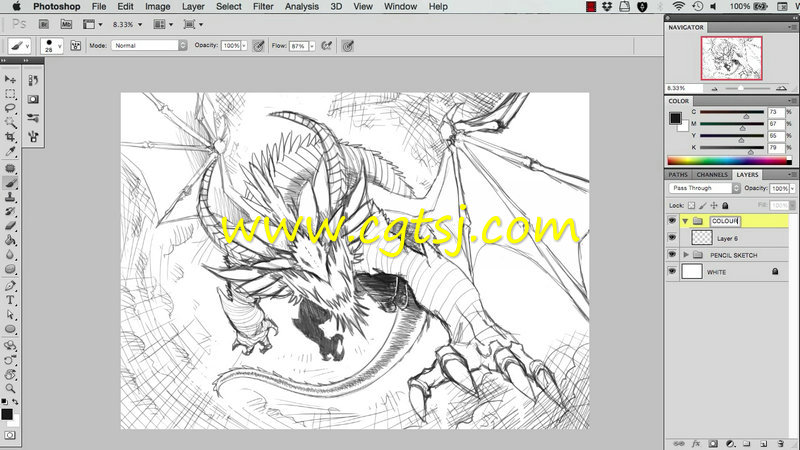800x450 pixels.
Task: Select the Spot Healing Brush tool
Action: tap(10, 168)
